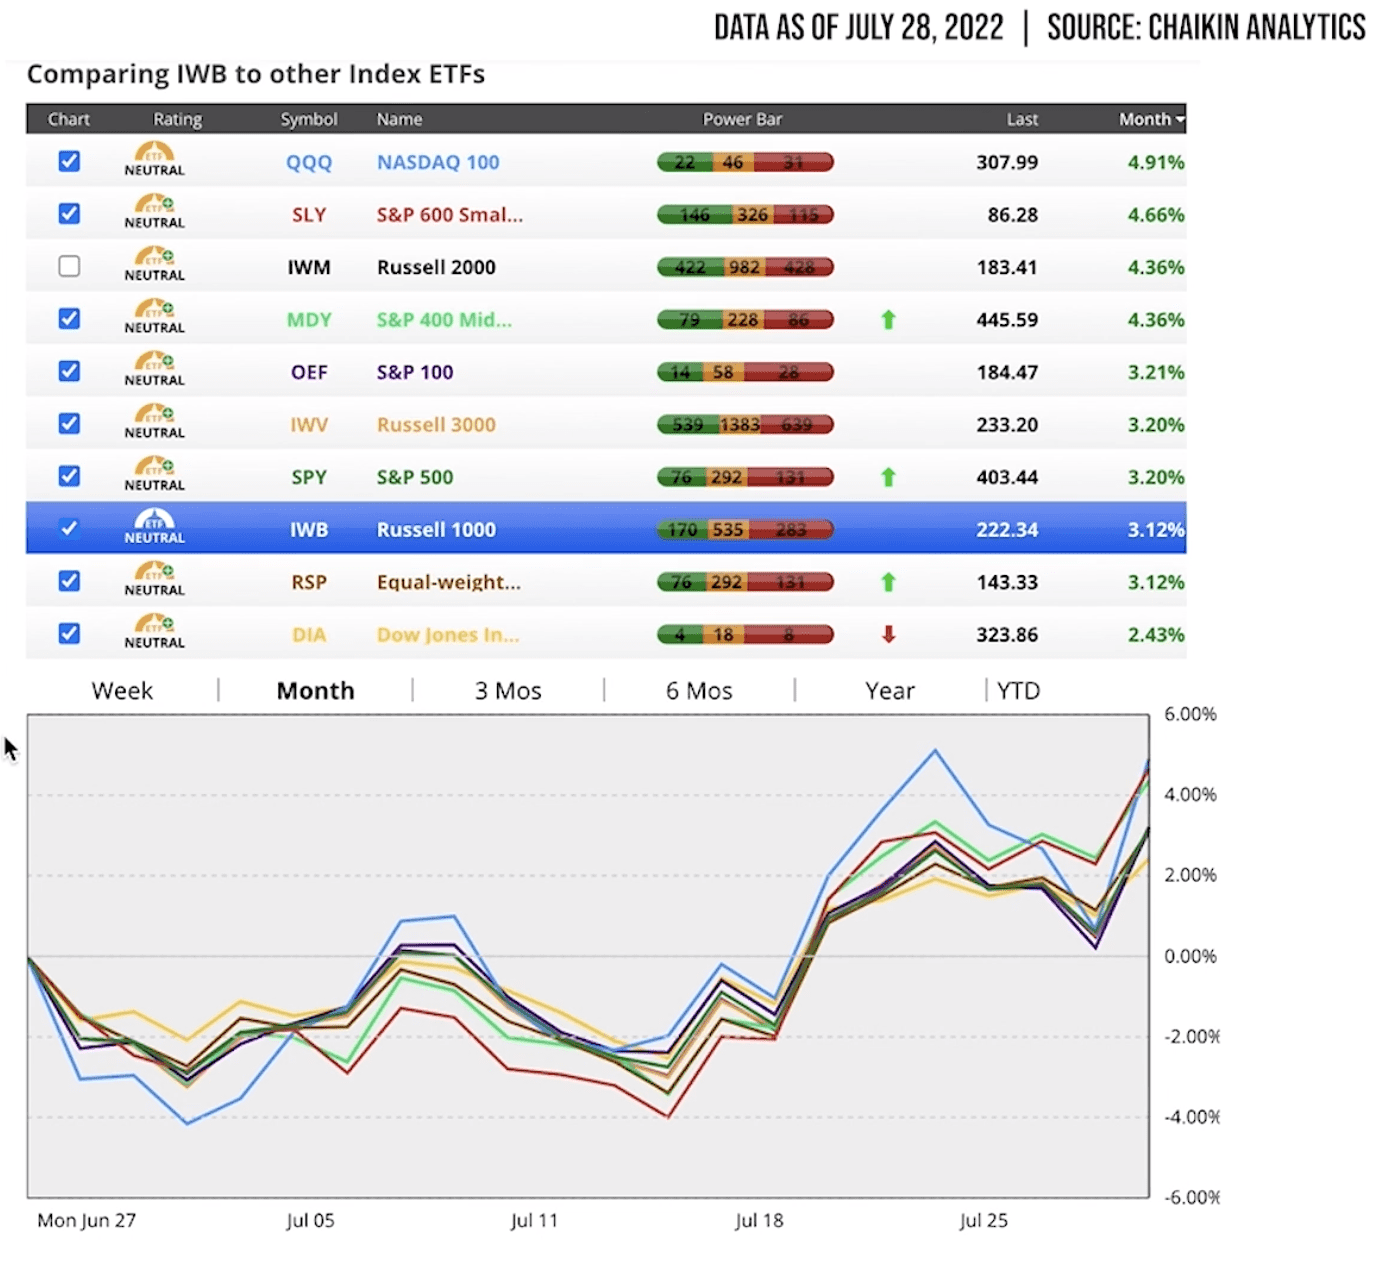Click the OEF neutral rating icon

click(x=155, y=370)
